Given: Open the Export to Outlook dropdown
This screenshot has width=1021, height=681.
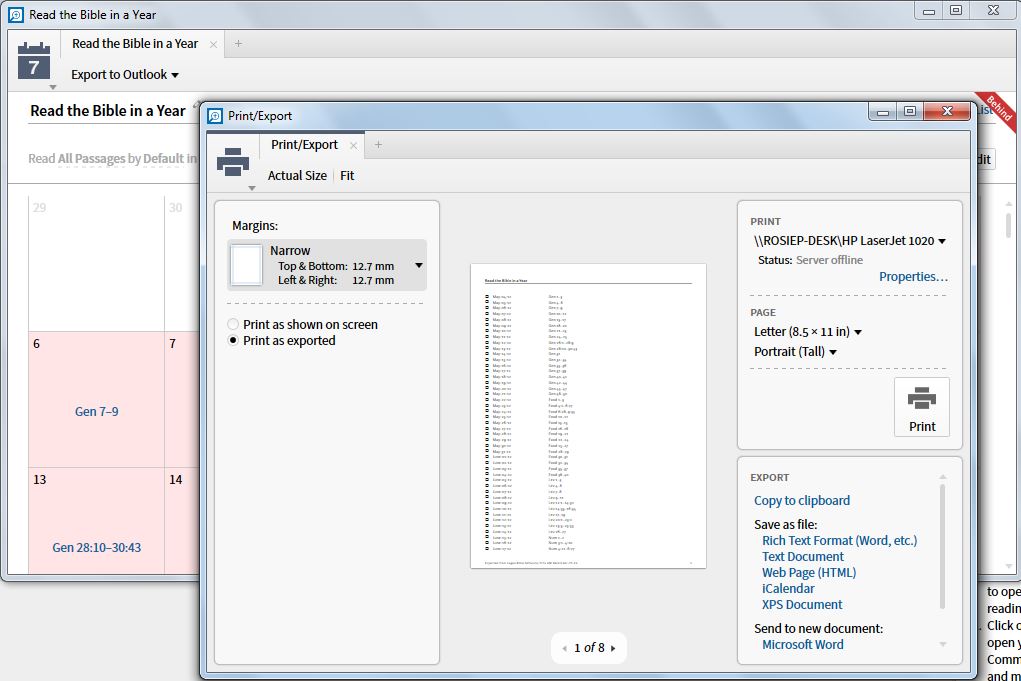Looking at the screenshot, I should (x=125, y=75).
